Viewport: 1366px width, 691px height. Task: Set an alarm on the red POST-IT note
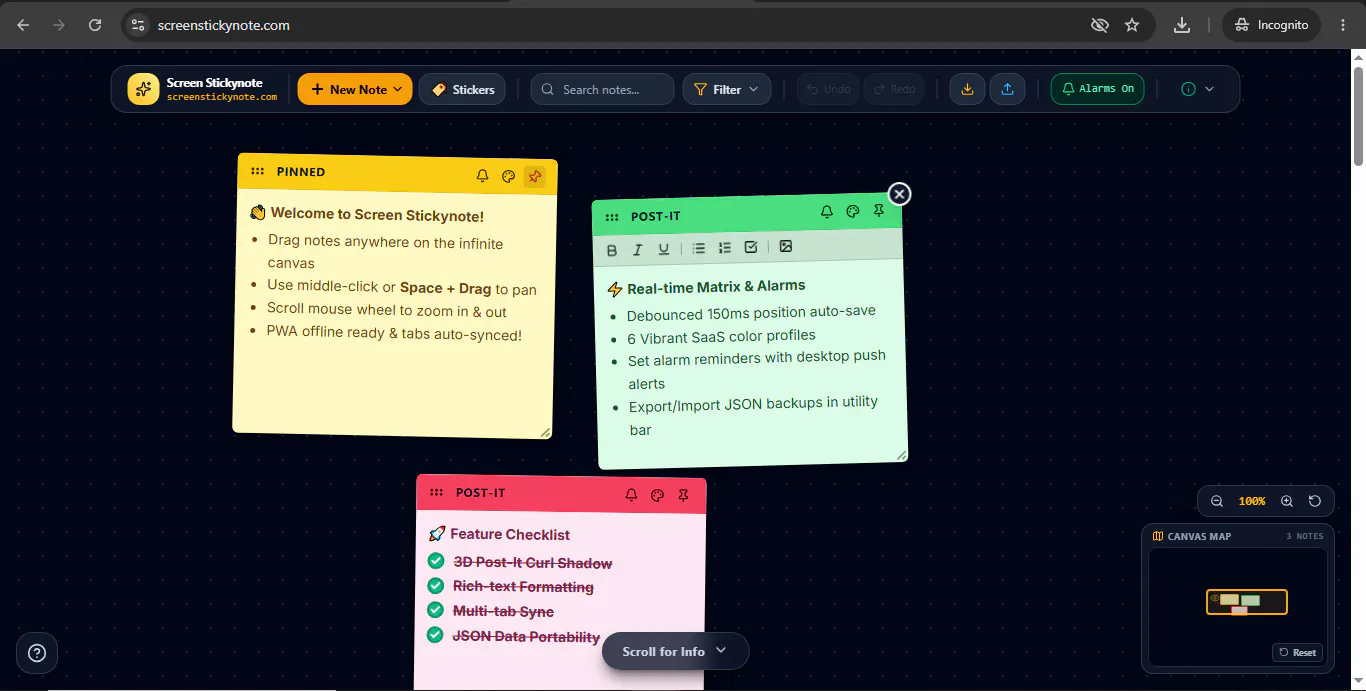coord(631,495)
